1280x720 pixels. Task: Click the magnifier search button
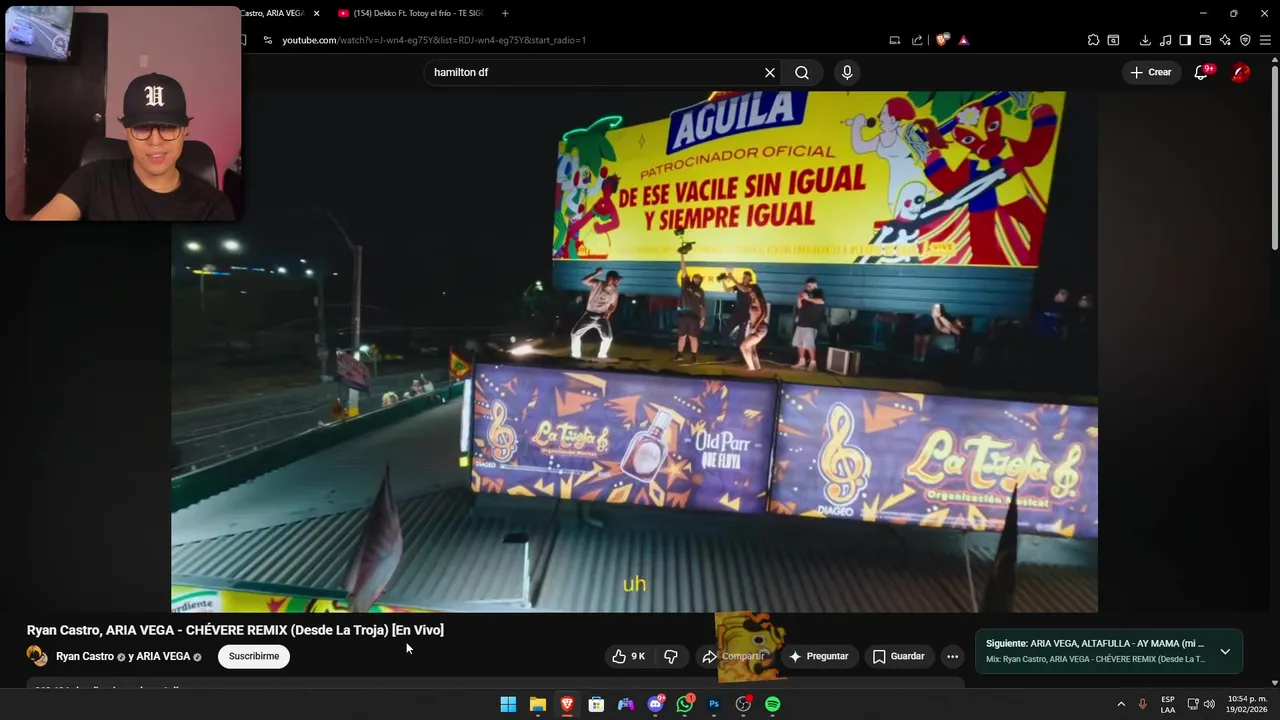(x=802, y=73)
